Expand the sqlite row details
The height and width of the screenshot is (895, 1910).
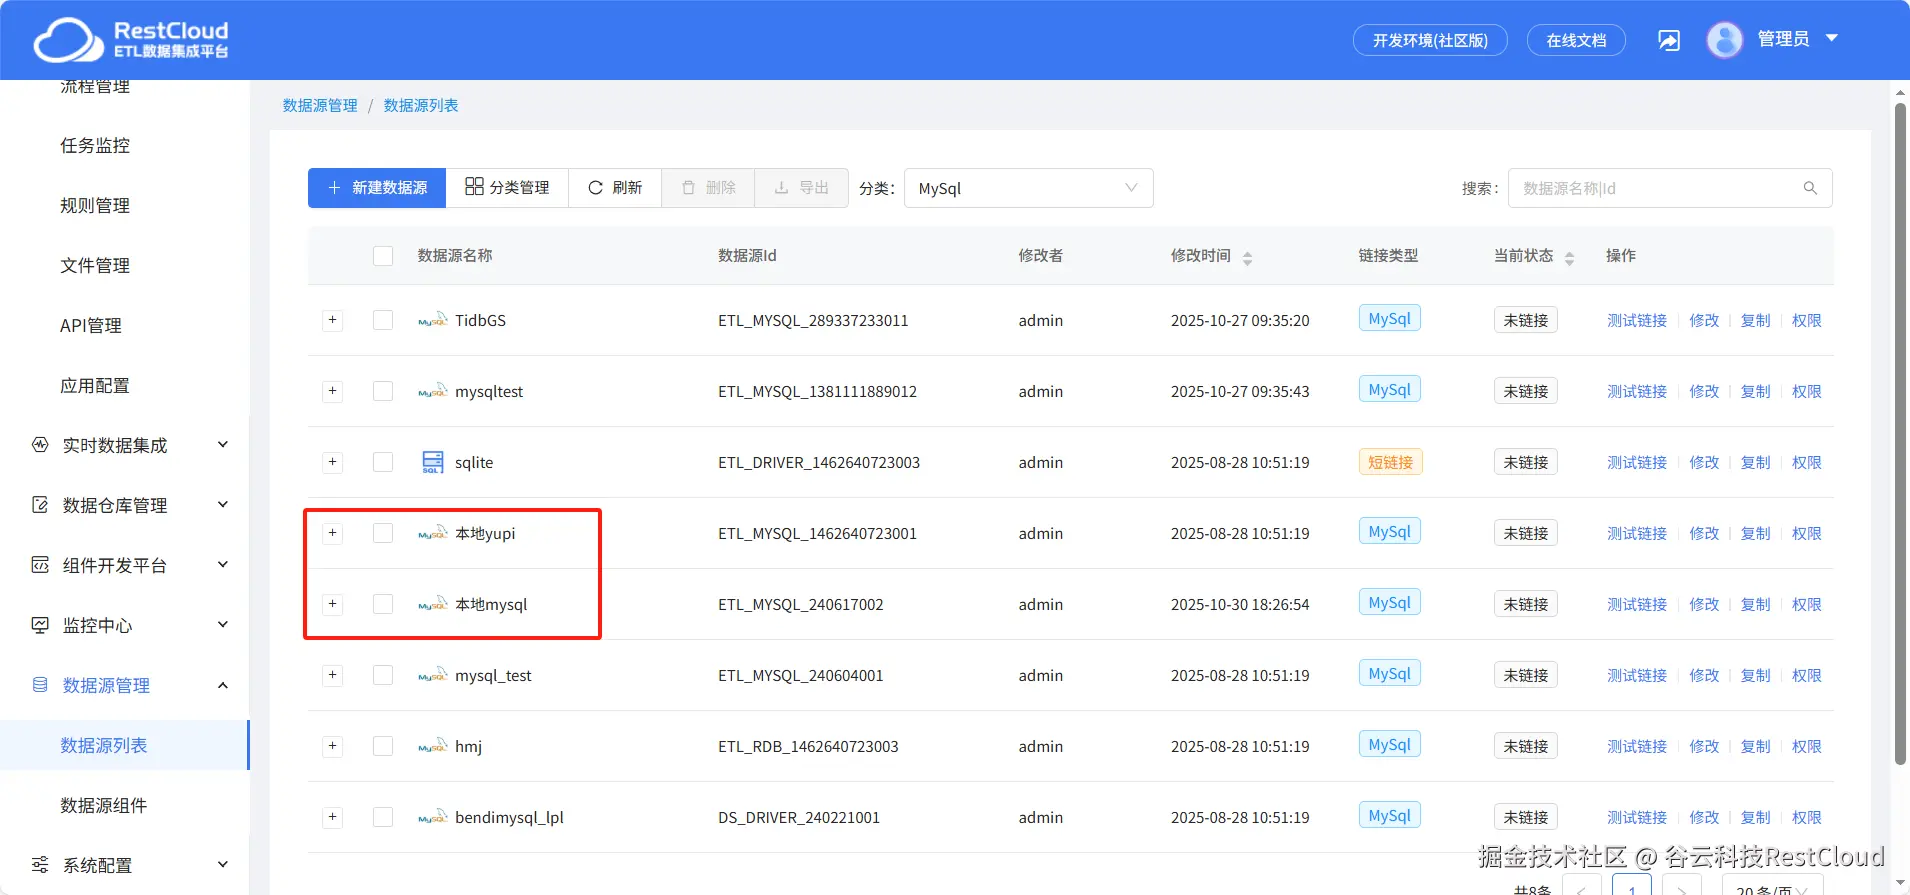pyautogui.click(x=333, y=462)
